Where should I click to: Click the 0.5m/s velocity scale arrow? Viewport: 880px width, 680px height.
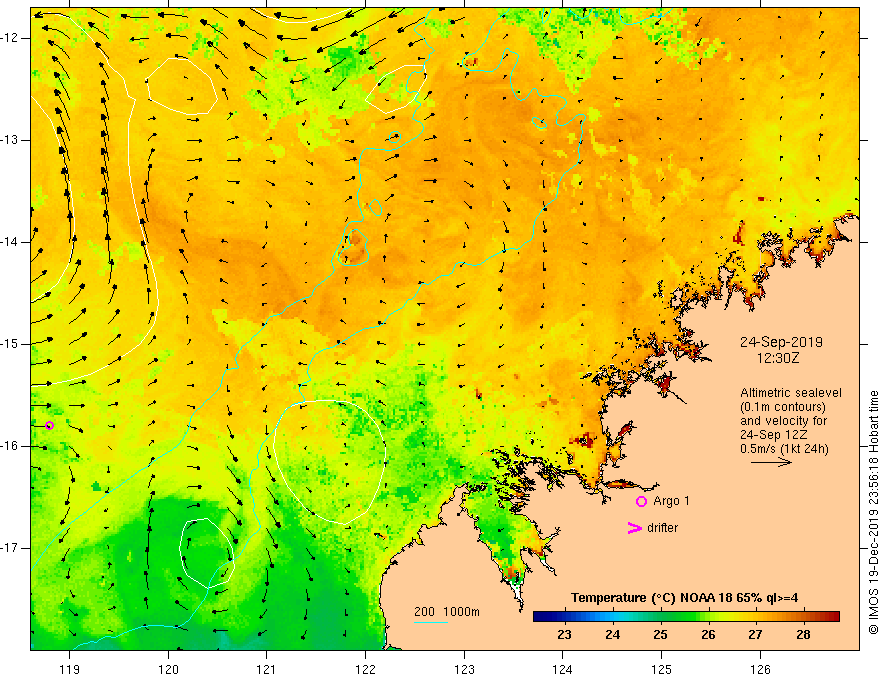pyautogui.click(x=771, y=463)
